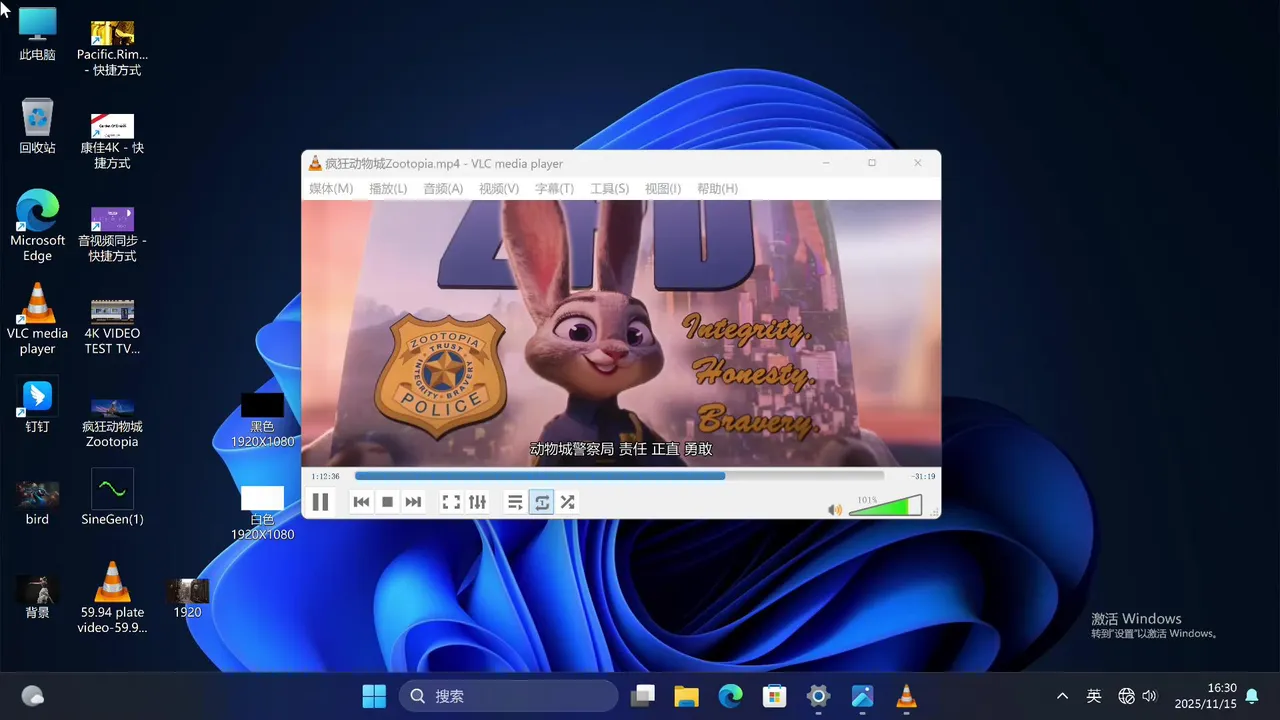Click the video display area in VLC
The height and width of the screenshot is (720, 1280).
coord(621,333)
